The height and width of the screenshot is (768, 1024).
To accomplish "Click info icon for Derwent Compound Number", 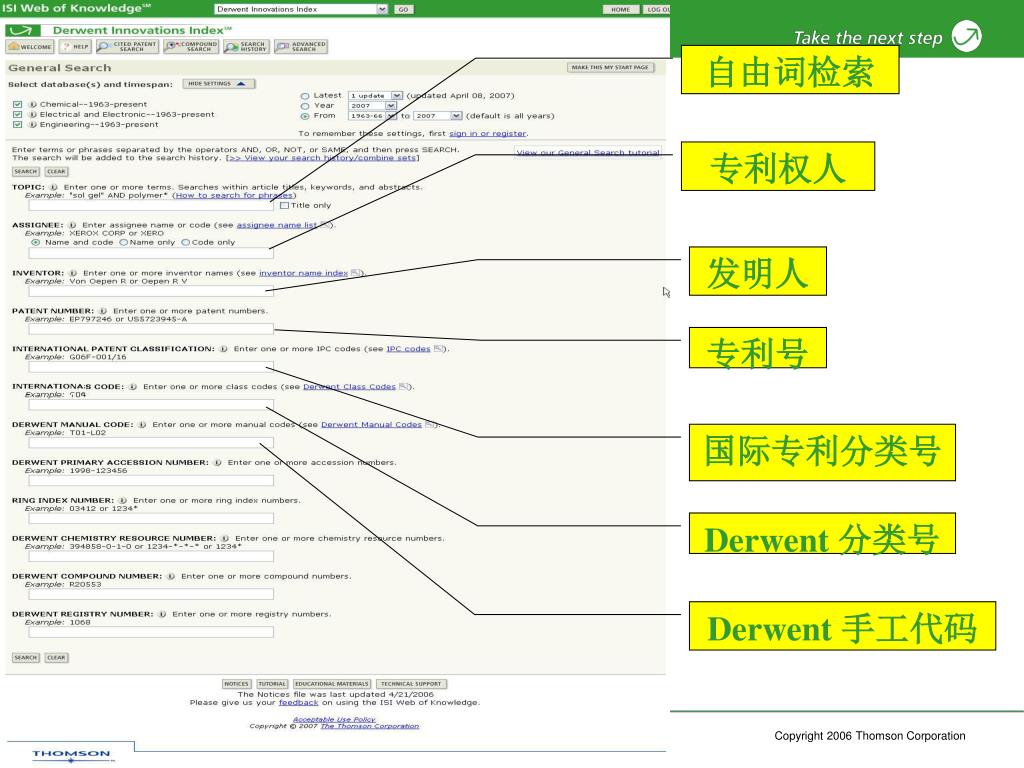I will coord(170,576).
